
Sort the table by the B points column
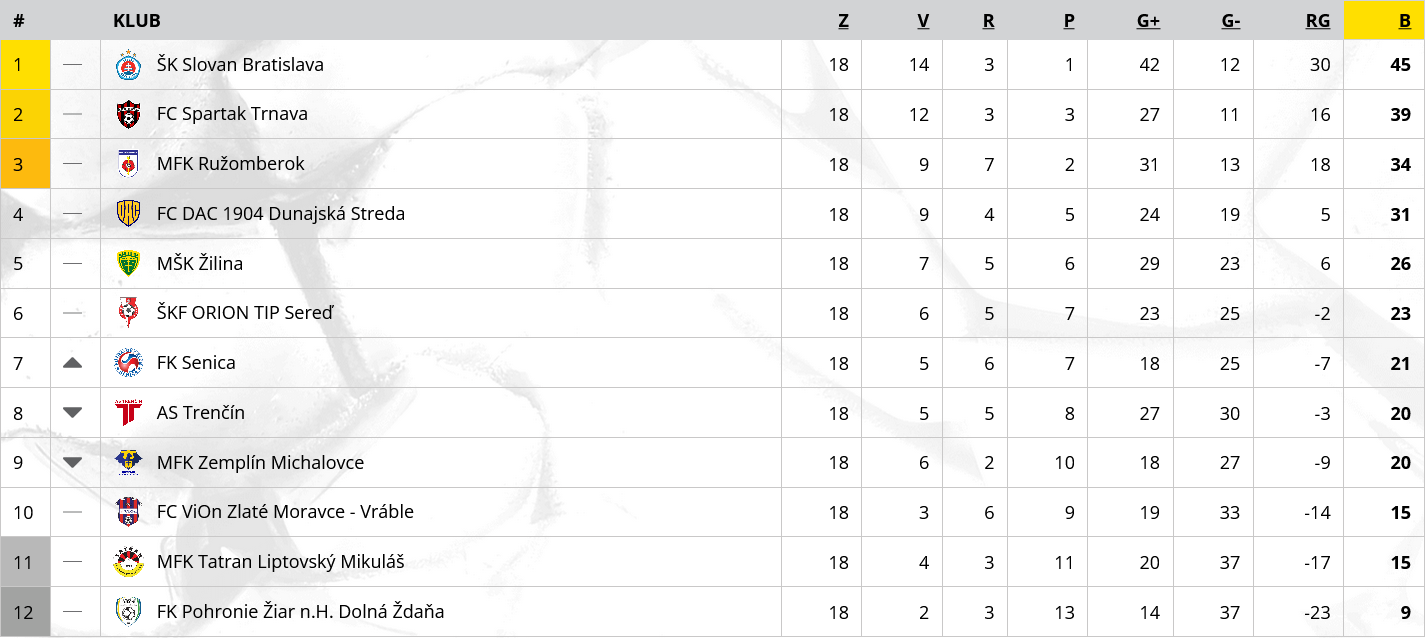1405,21
